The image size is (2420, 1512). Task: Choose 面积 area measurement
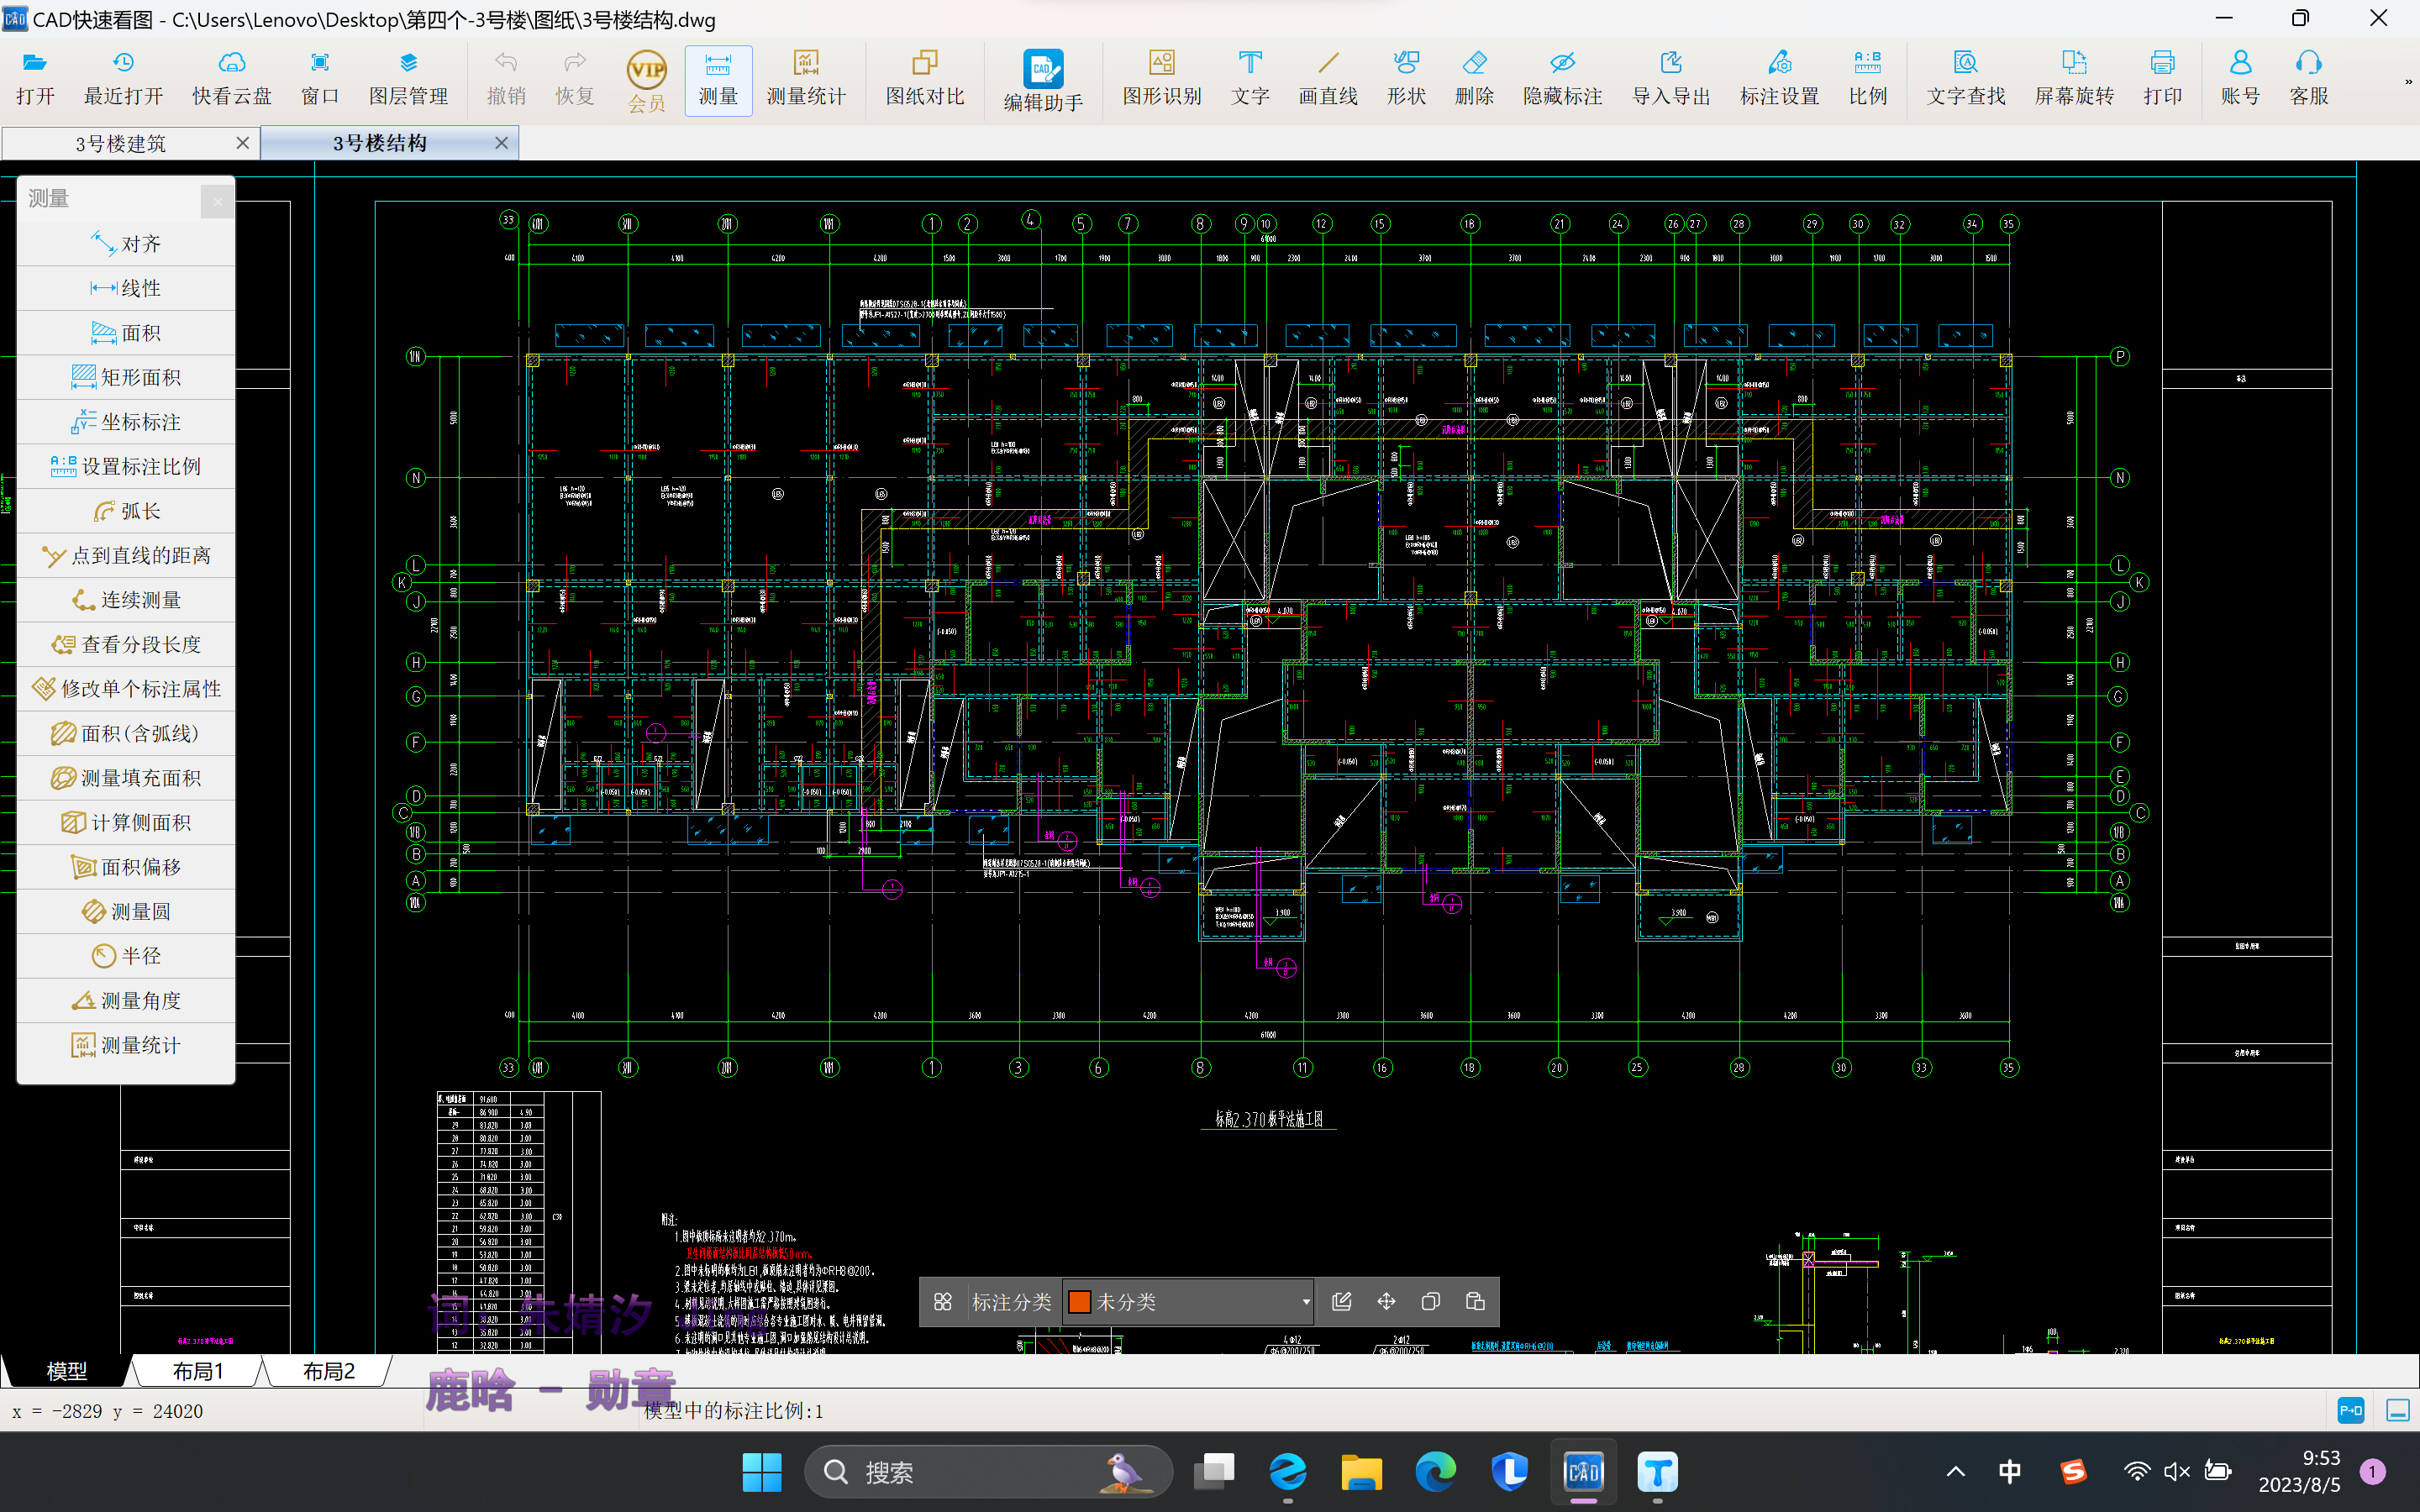[126, 333]
